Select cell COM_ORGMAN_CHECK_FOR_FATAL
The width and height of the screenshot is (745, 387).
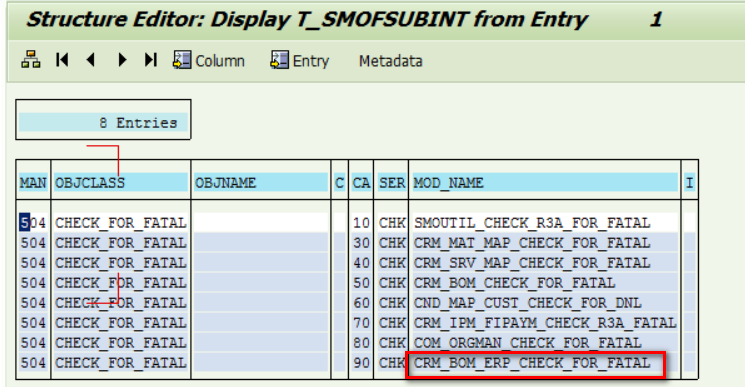[545, 342]
